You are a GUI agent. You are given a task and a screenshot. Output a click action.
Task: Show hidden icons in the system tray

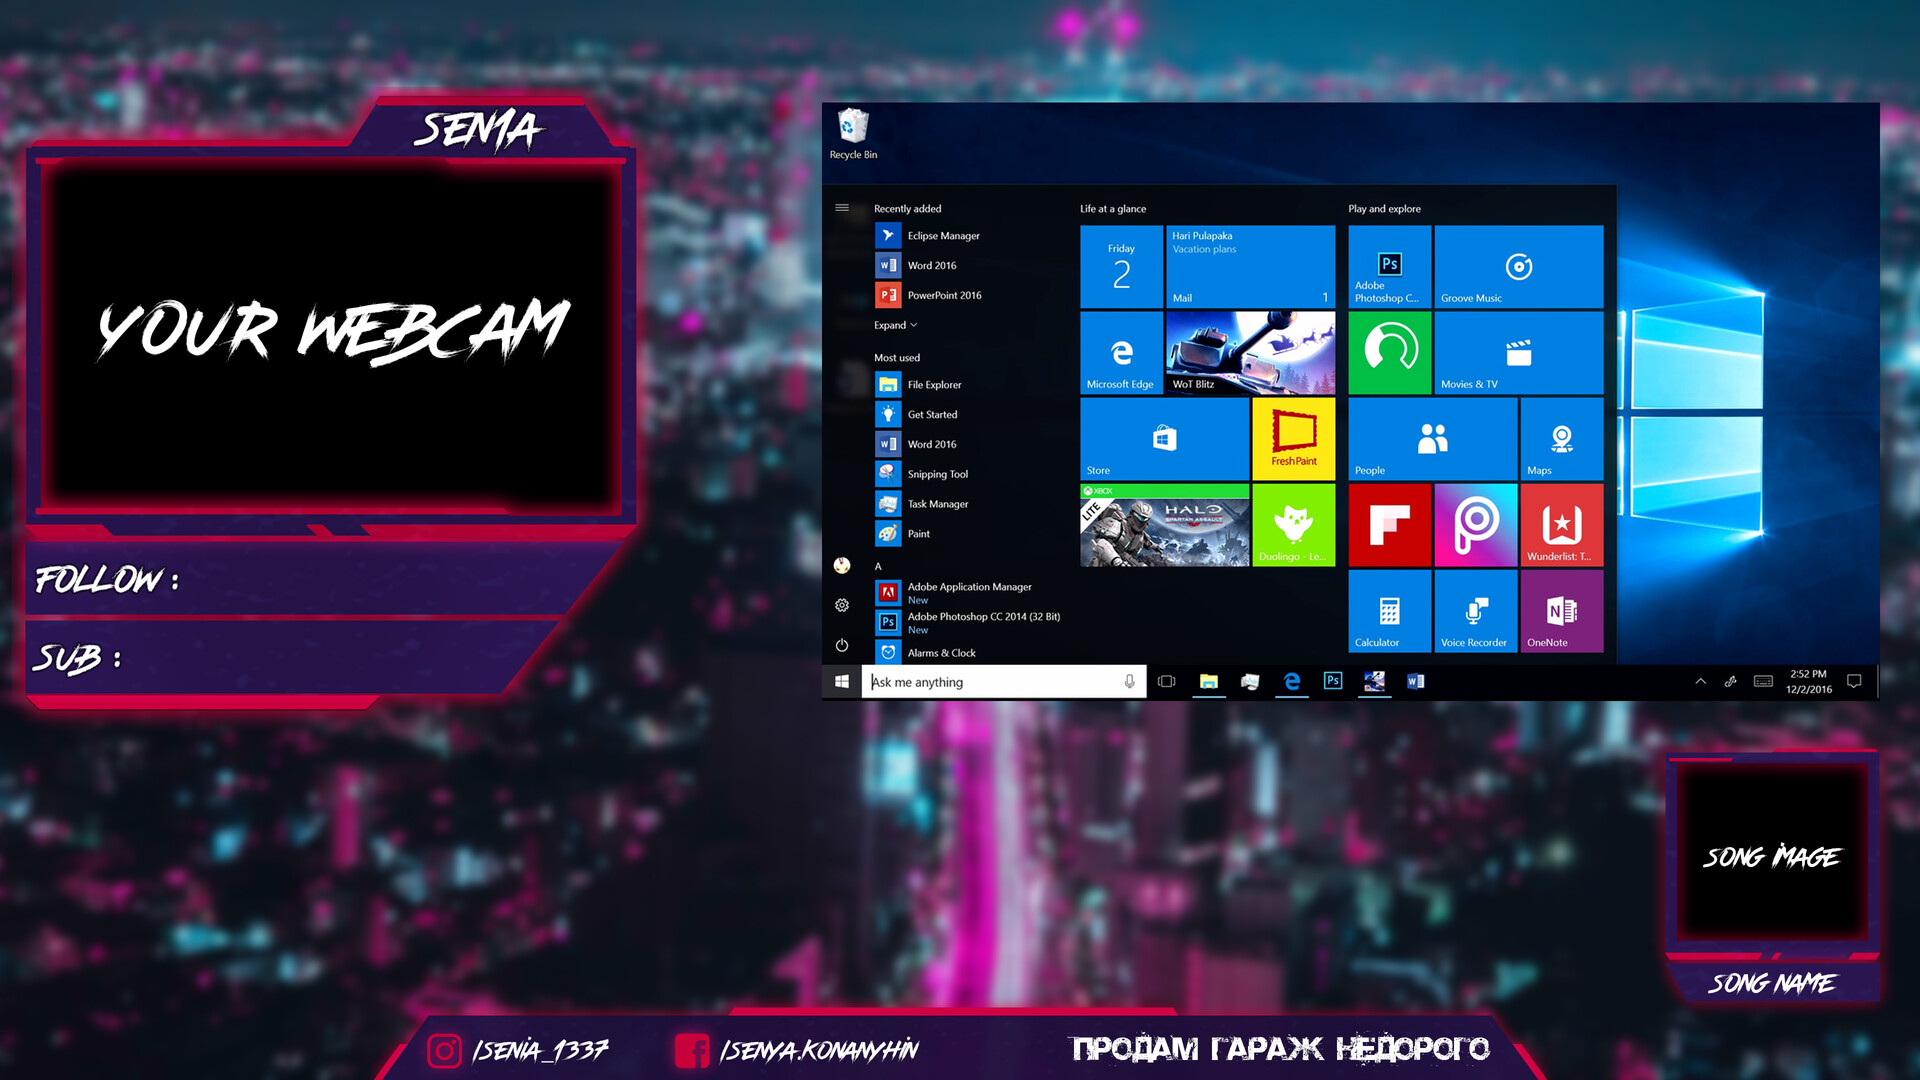click(x=1700, y=681)
